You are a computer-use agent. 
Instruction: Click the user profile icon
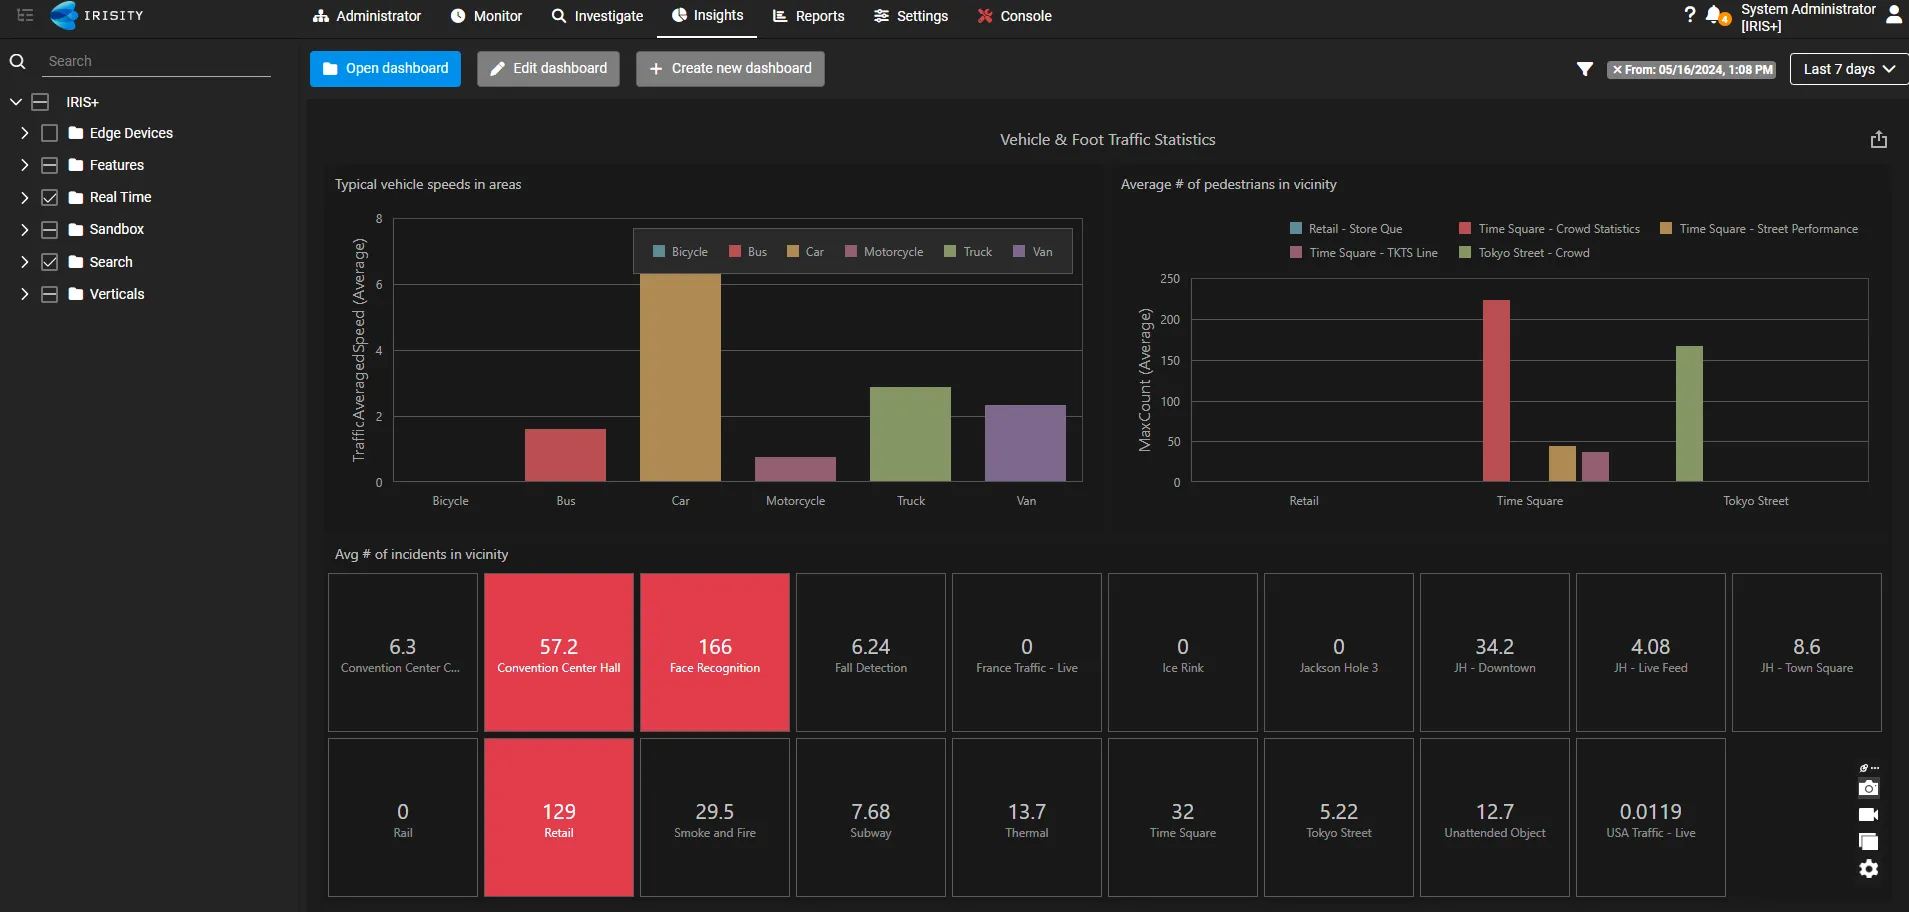pyautogui.click(x=1893, y=15)
